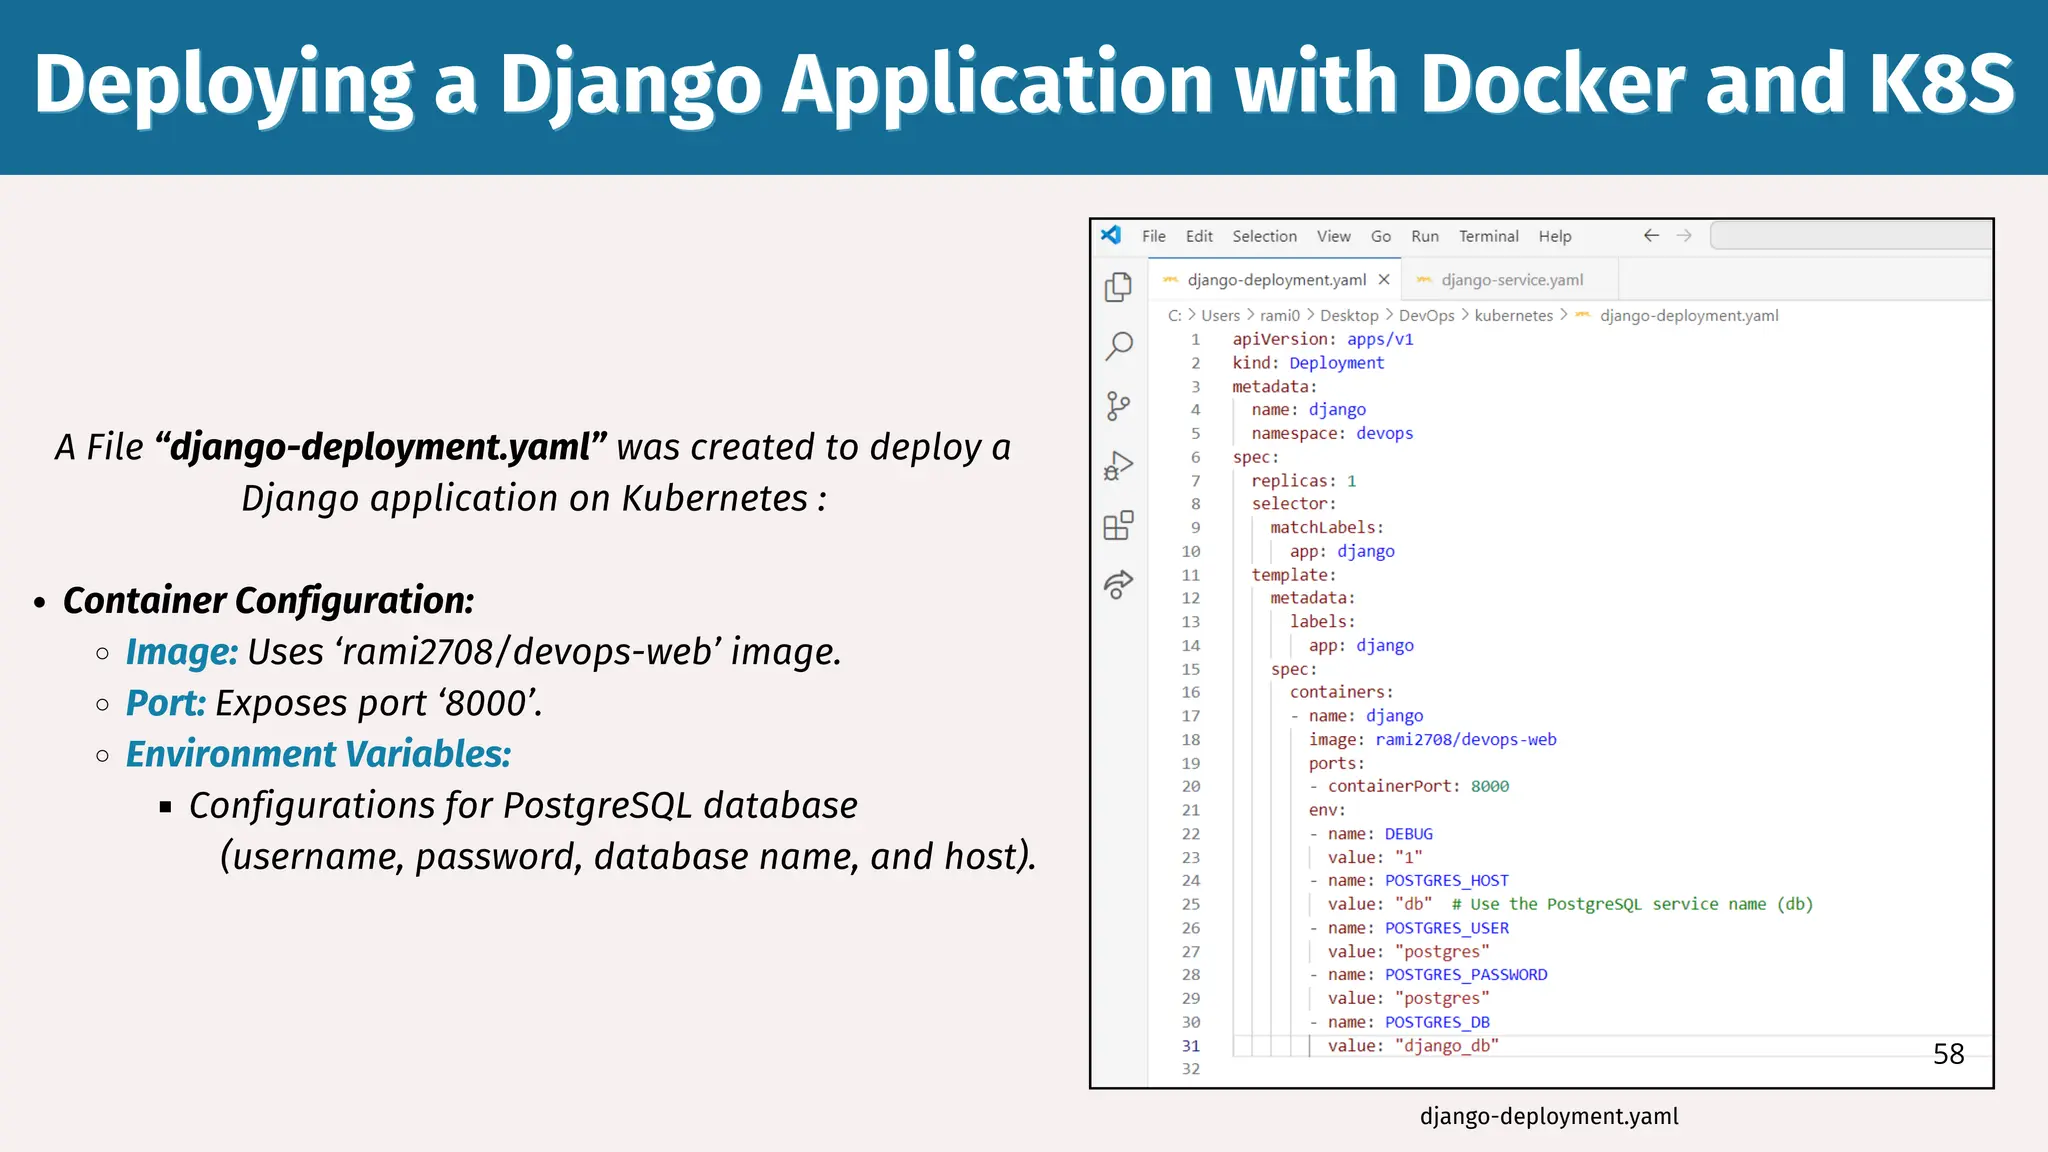Open the File menu
Image resolution: width=2048 pixels, height=1152 pixels.
[x=1153, y=236]
